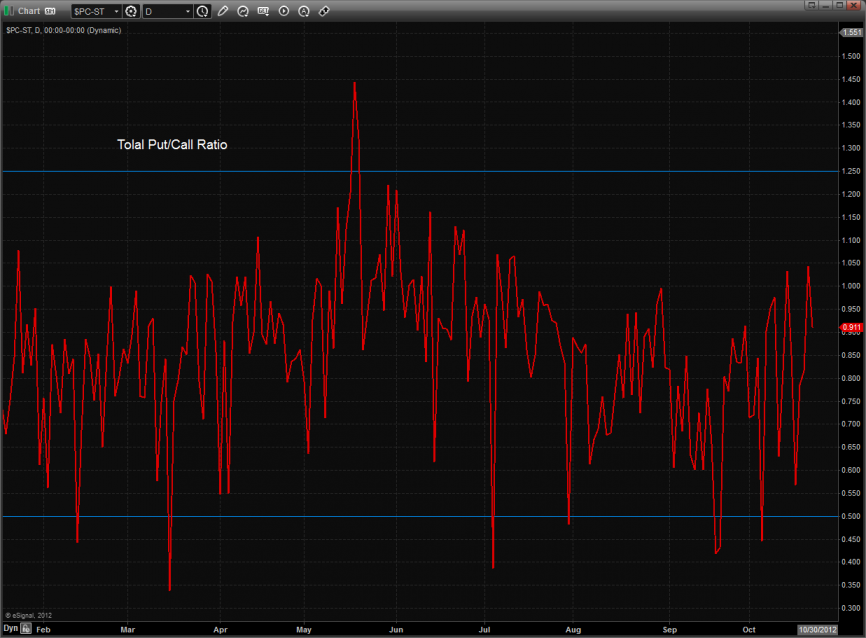Open the interval clock icon
The height and width of the screenshot is (638, 866).
(203, 11)
